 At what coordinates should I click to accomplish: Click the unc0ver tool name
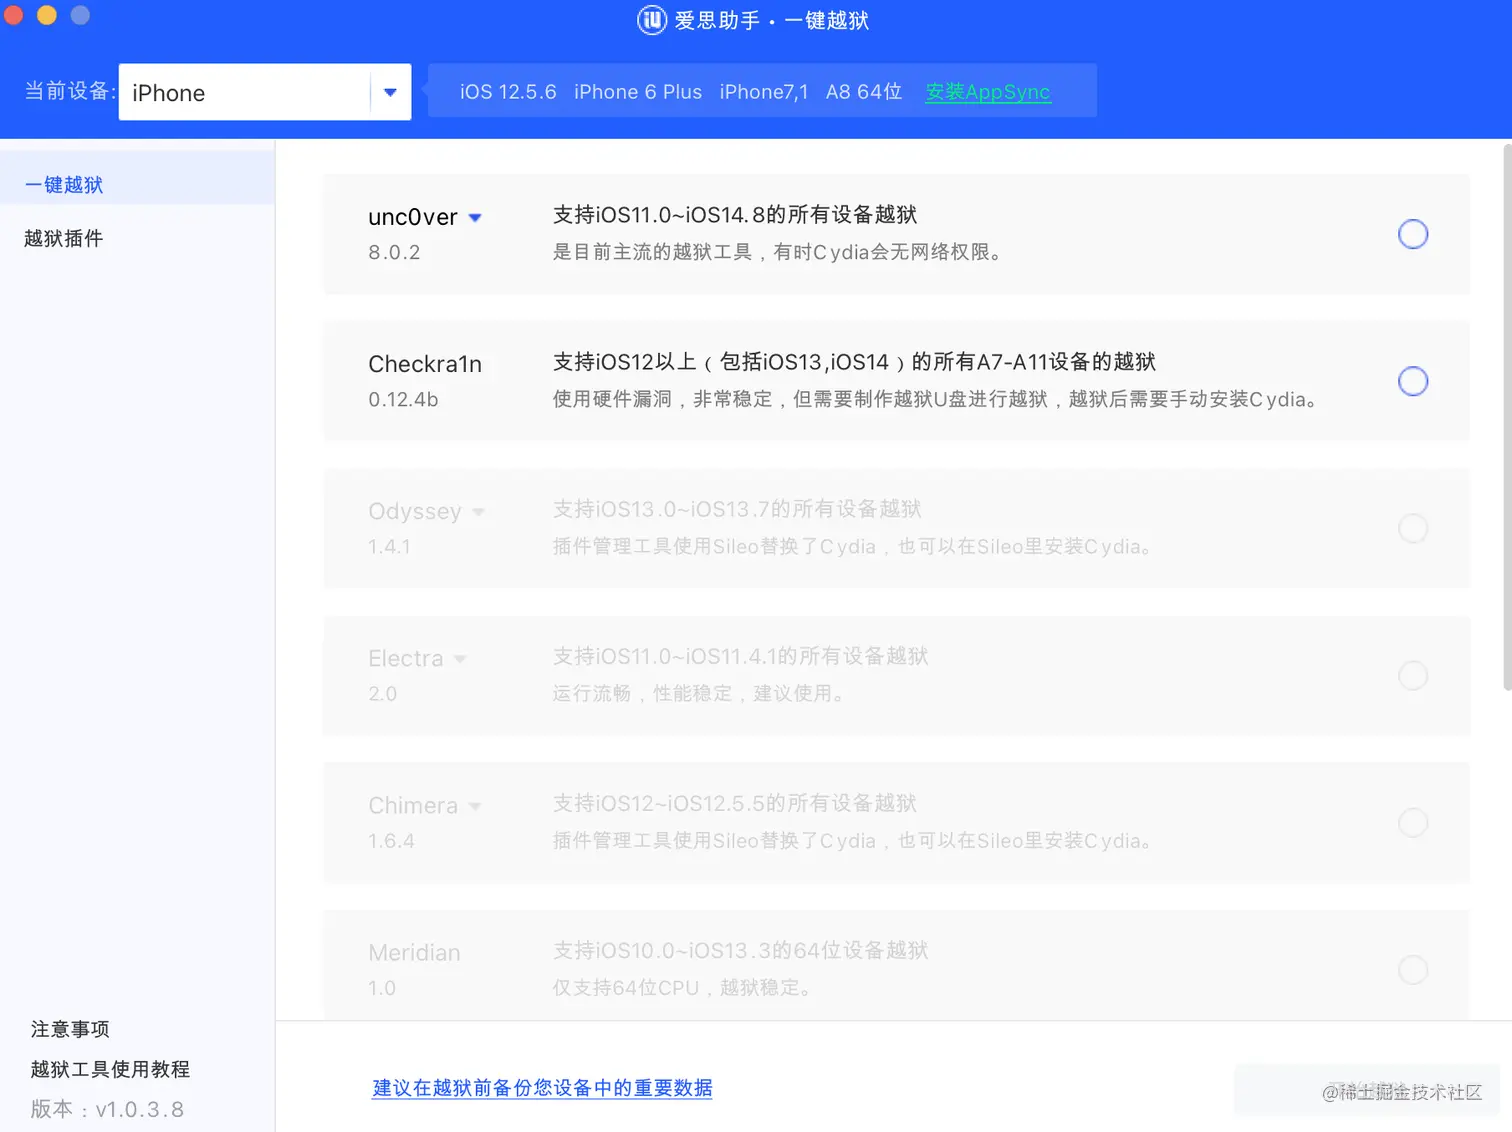pyautogui.click(x=413, y=217)
